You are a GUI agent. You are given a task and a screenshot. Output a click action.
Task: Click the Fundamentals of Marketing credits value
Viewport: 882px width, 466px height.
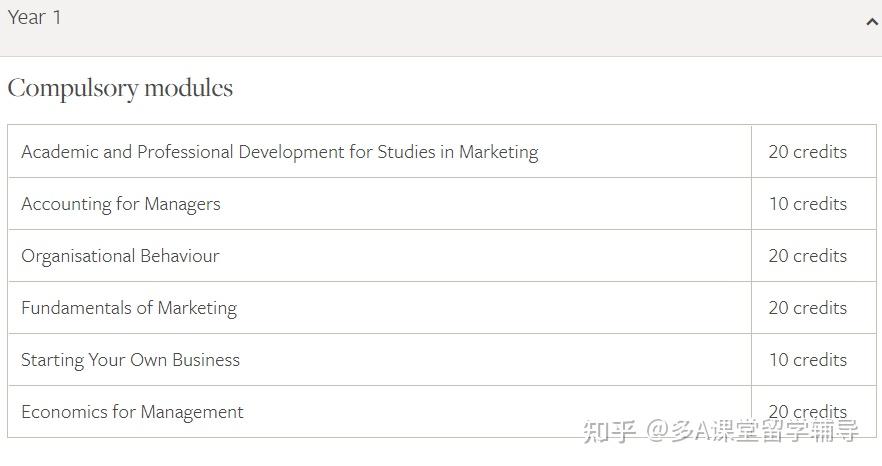coord(807,308)
